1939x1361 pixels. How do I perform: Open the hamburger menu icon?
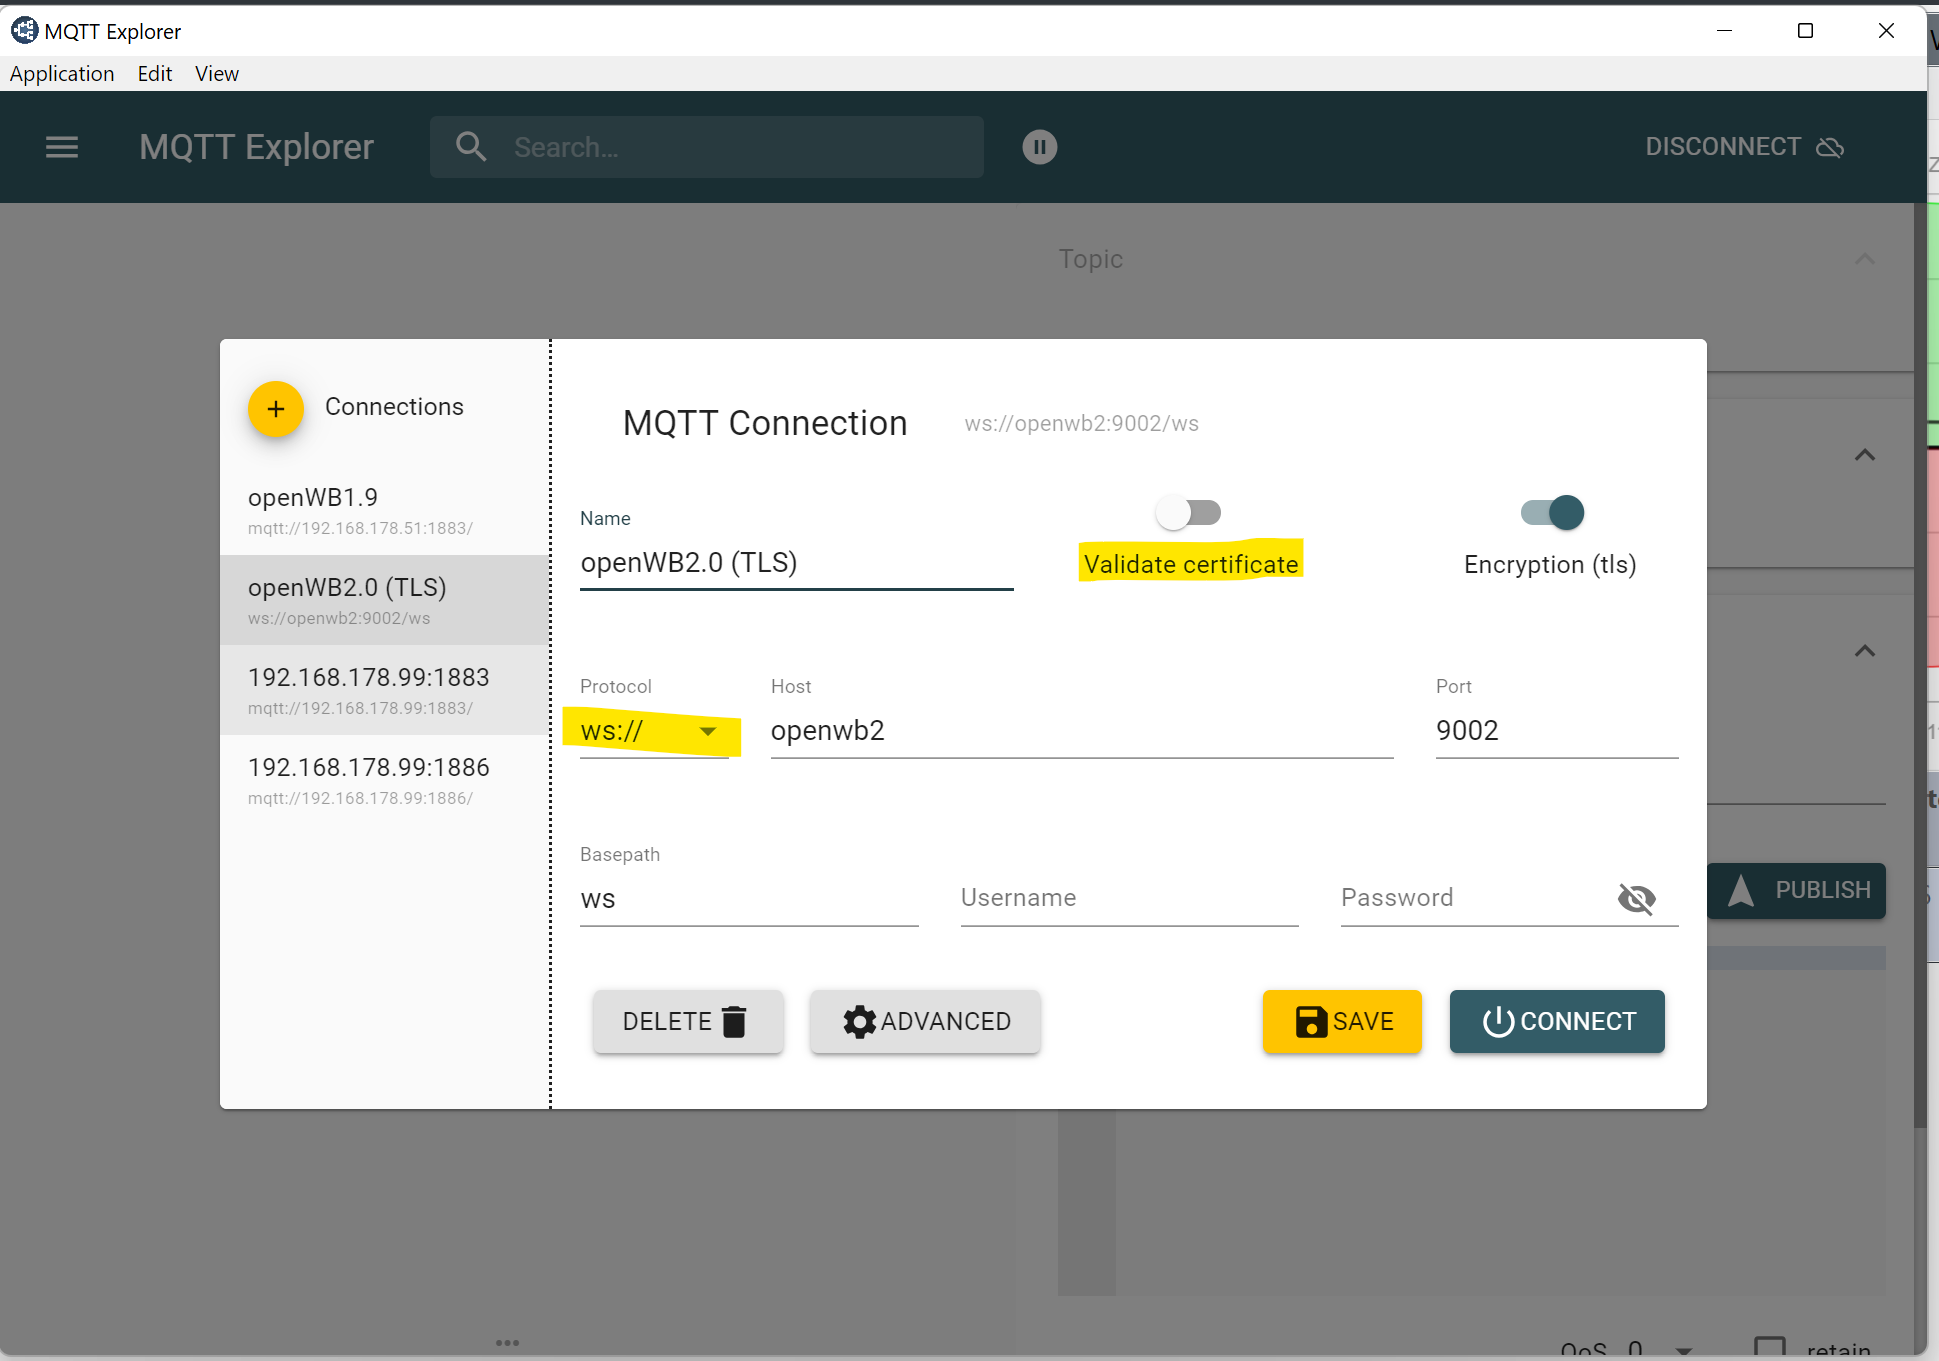[x=62, y=147]
